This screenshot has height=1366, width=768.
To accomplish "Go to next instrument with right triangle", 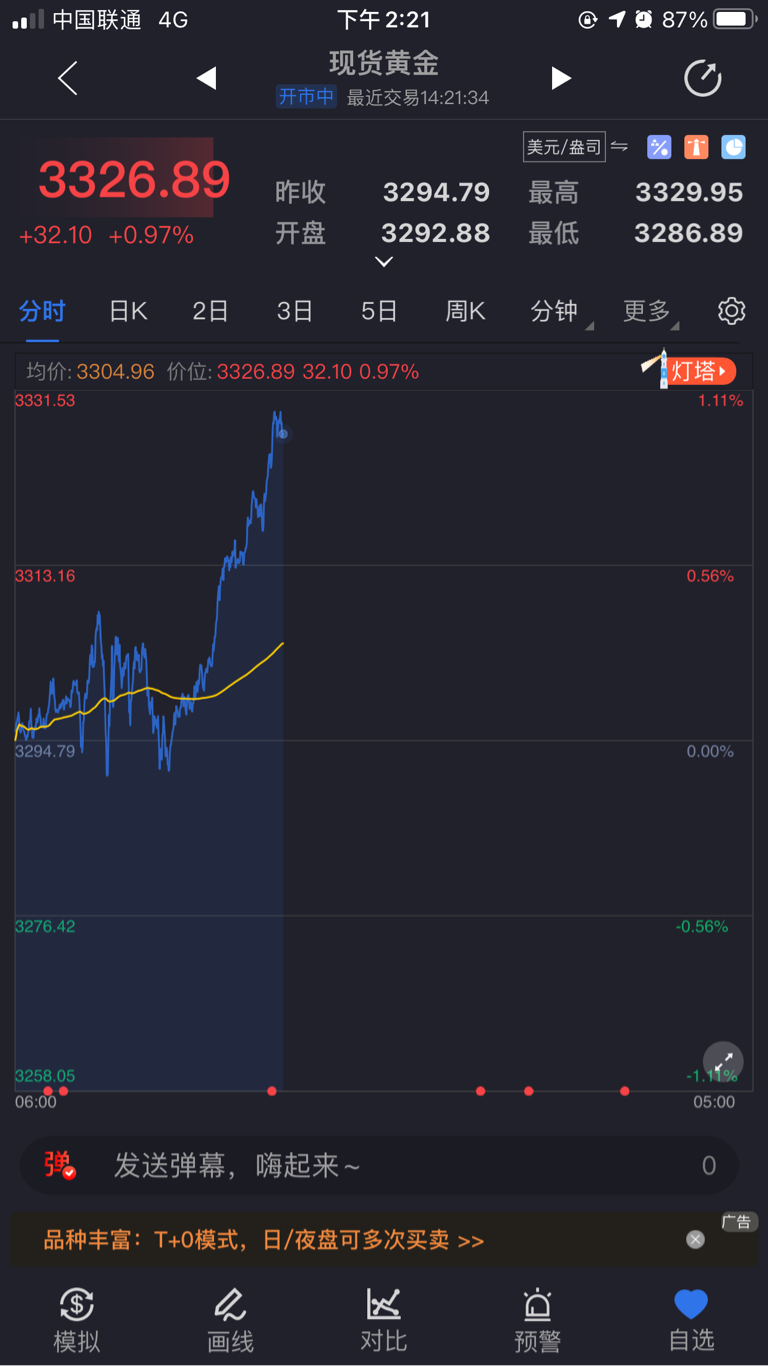I will pyautogui.click(x=561, y=78).
